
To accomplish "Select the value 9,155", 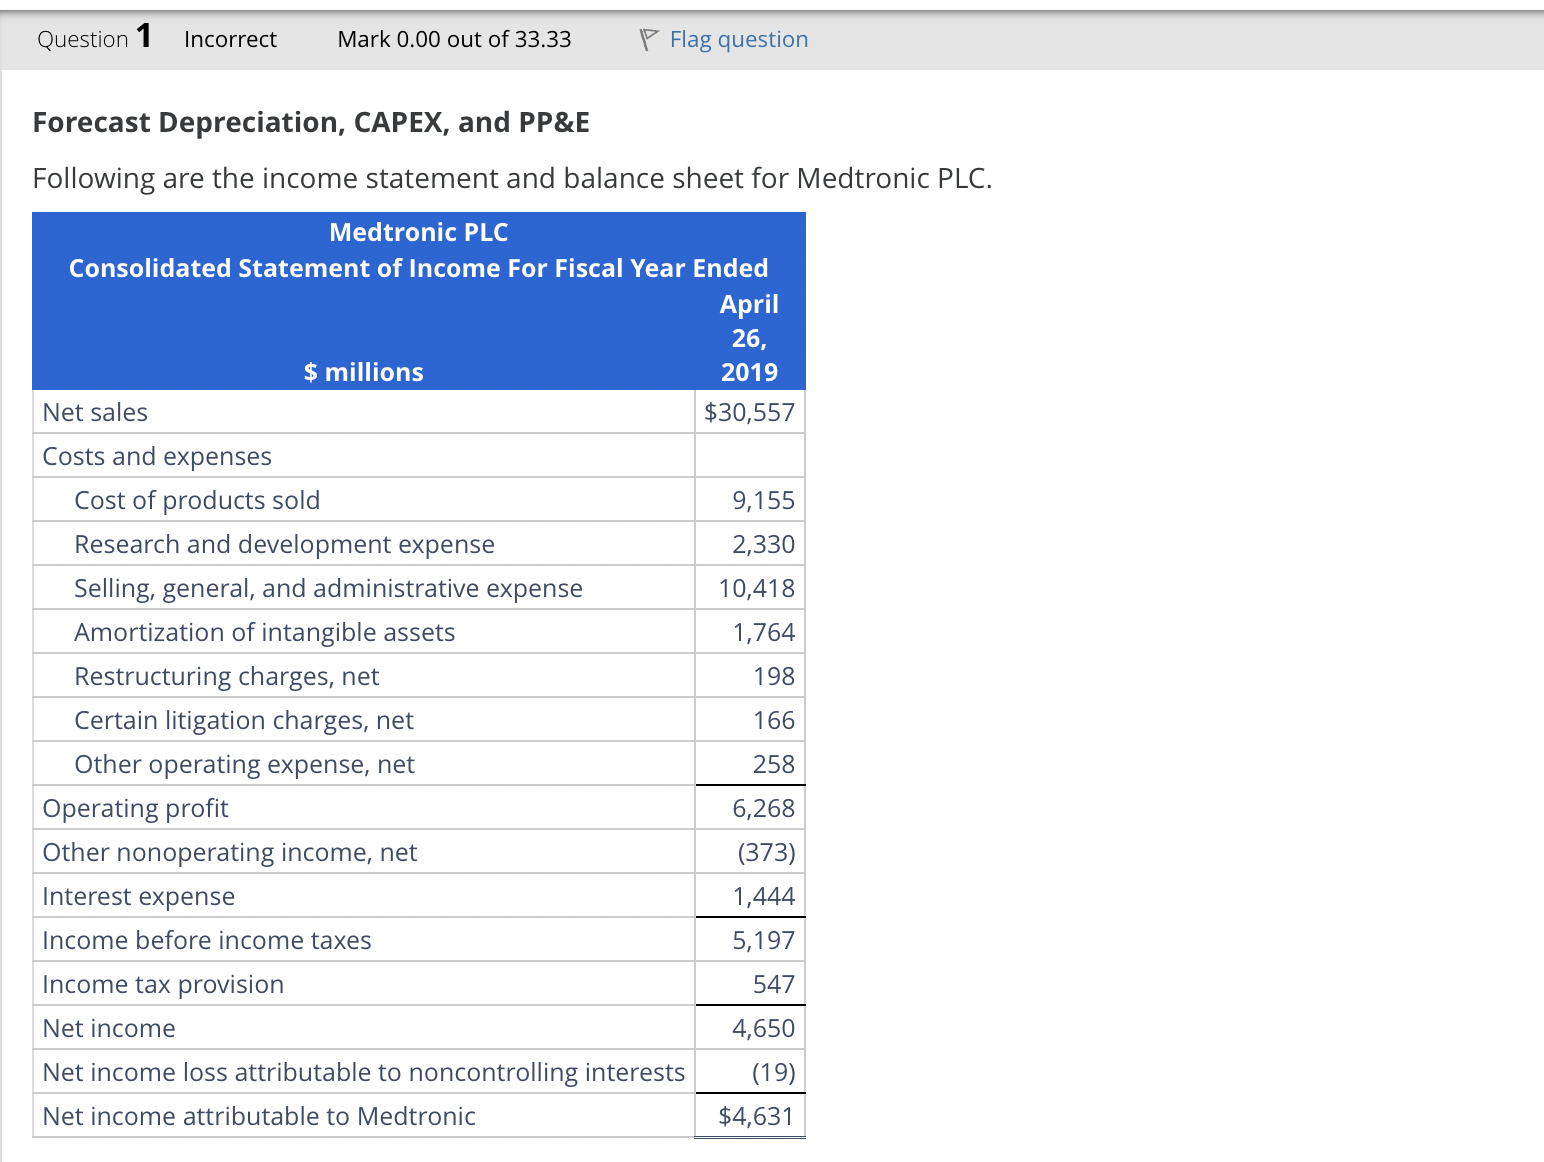I will [764, 500].
